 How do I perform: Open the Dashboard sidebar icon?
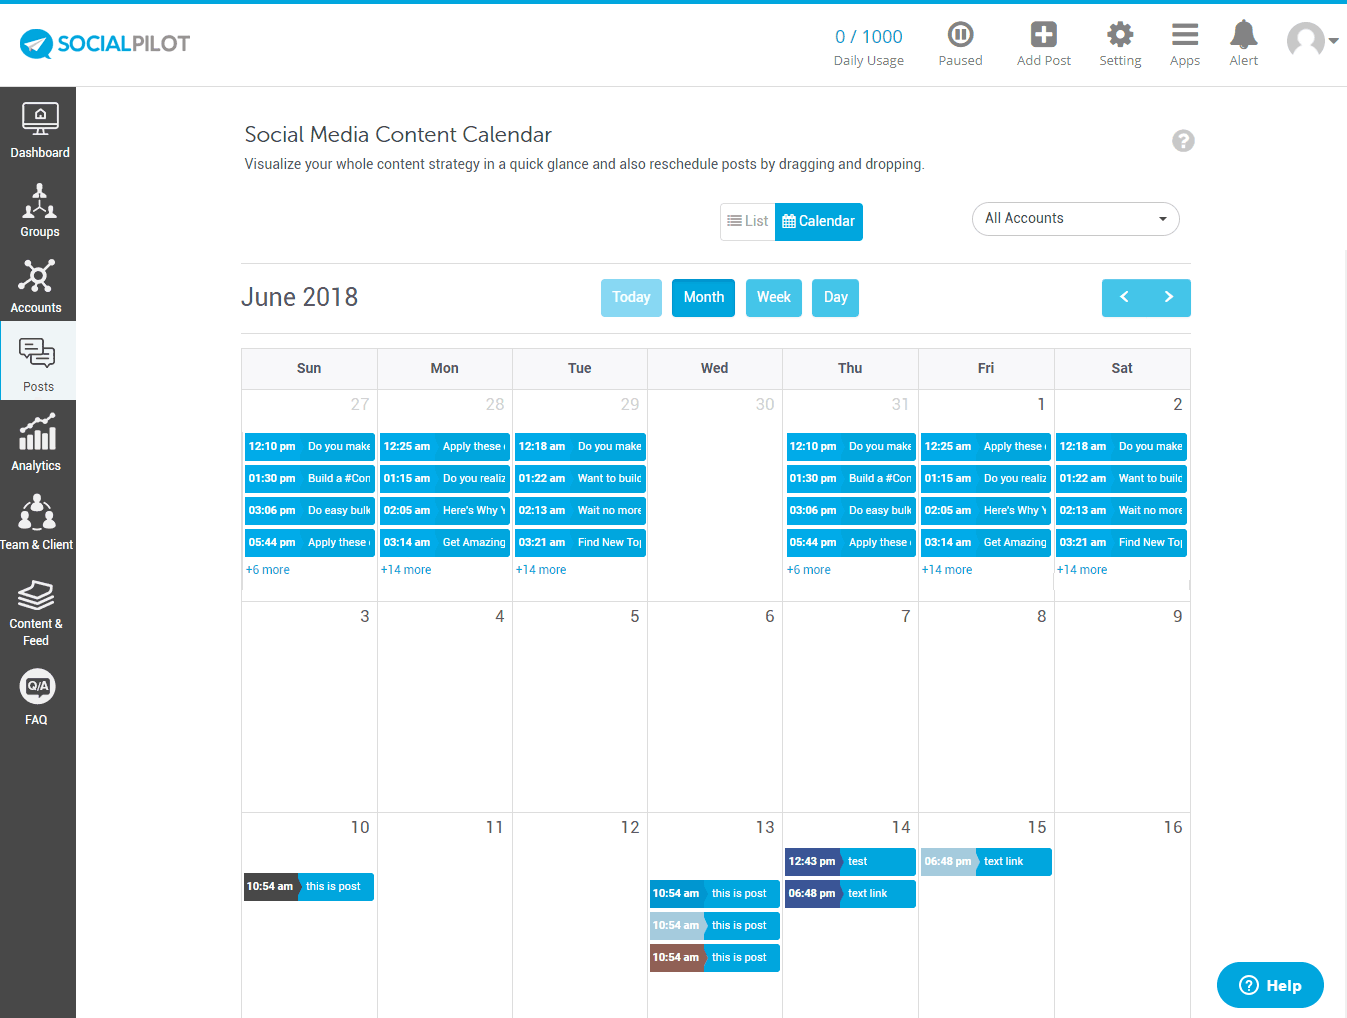coord(39,130)
